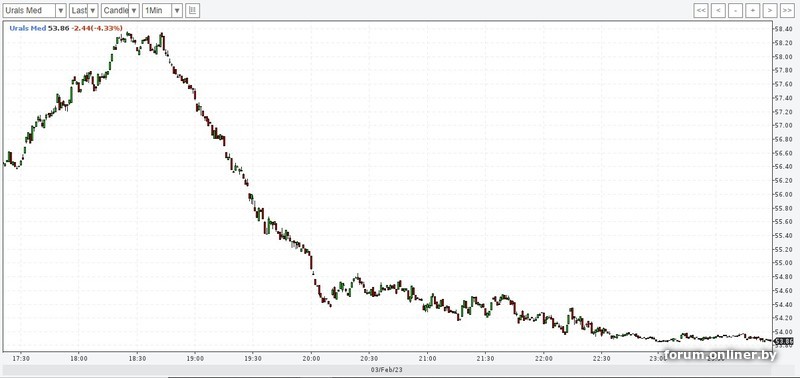Screen dimensions: 800x378
Task: Click the 22:30 time axis label
Action: pyautogui.click(x=602, y=358)
